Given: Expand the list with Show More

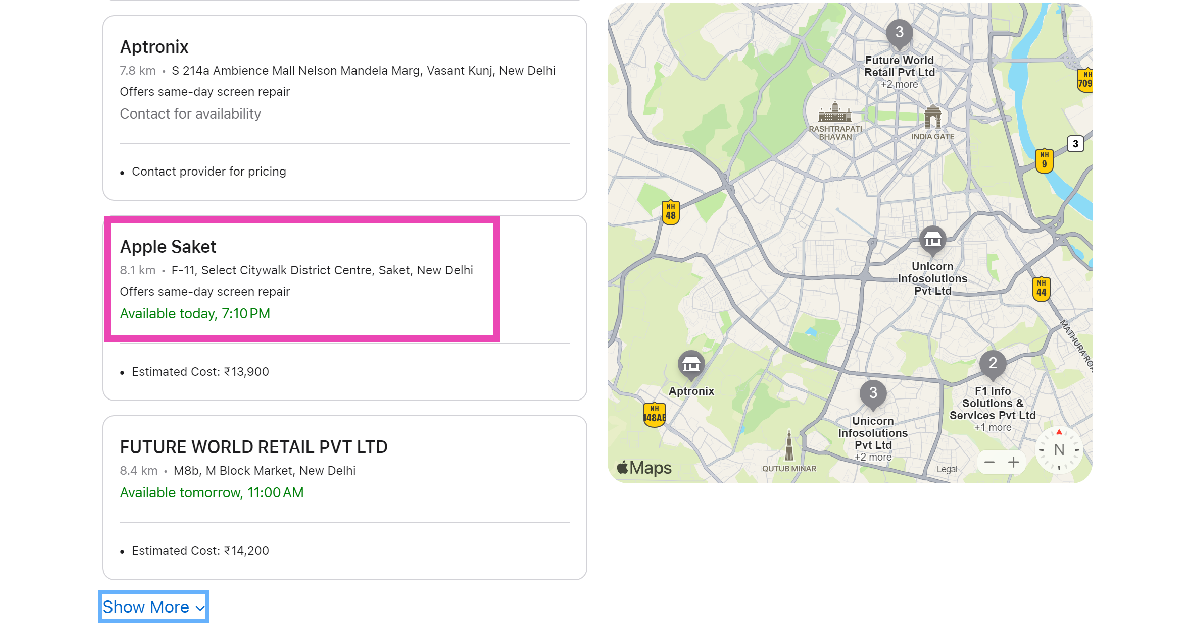Looking at the screenshot, I should tap(154, 607).
